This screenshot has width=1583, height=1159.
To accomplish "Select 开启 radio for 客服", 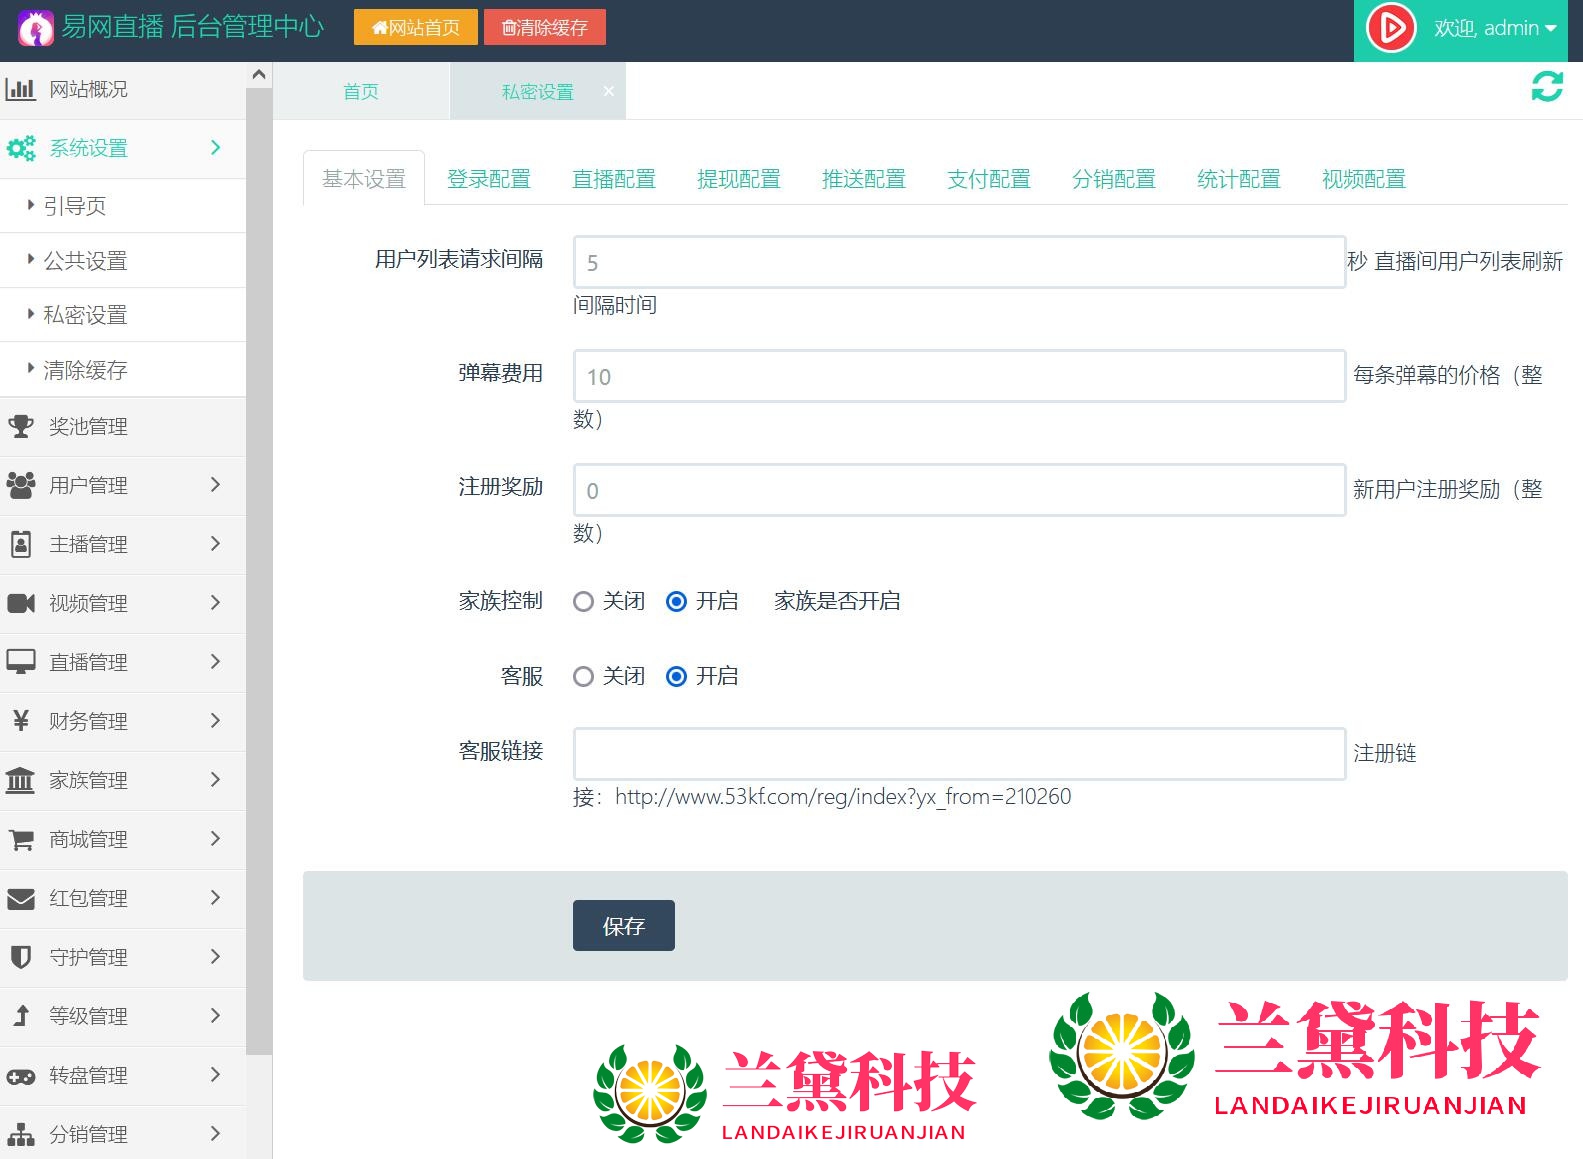I will [676, 677].
